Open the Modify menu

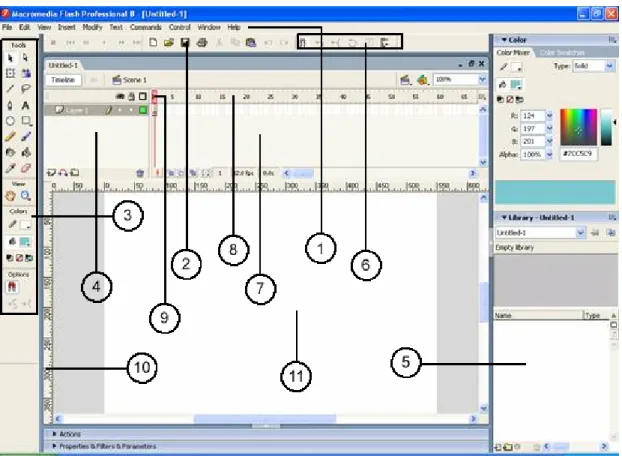pyautogui.click(x=92, y=27)
